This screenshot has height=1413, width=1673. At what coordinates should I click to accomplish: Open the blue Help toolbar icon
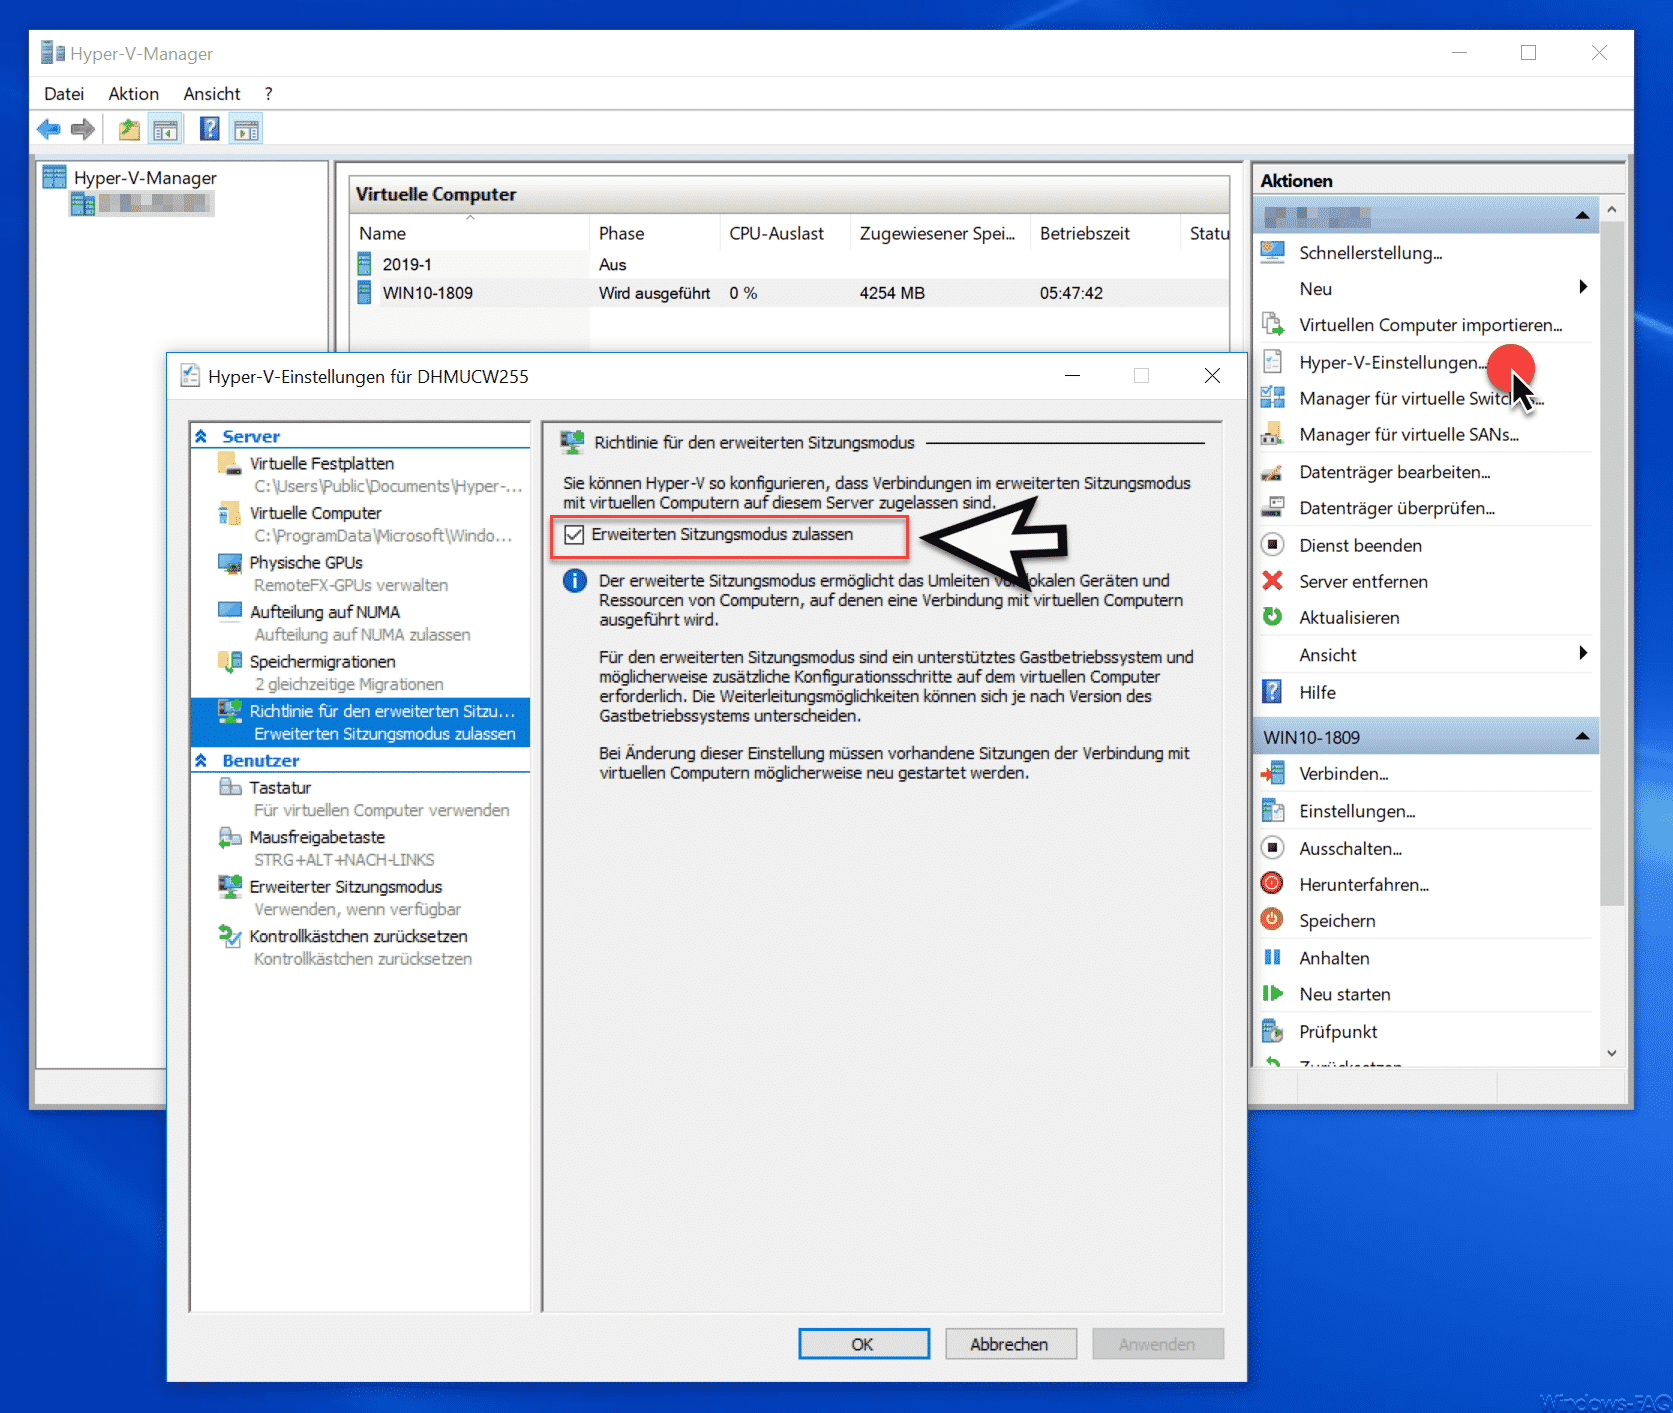pyautogui.click(x=210, y=129)
